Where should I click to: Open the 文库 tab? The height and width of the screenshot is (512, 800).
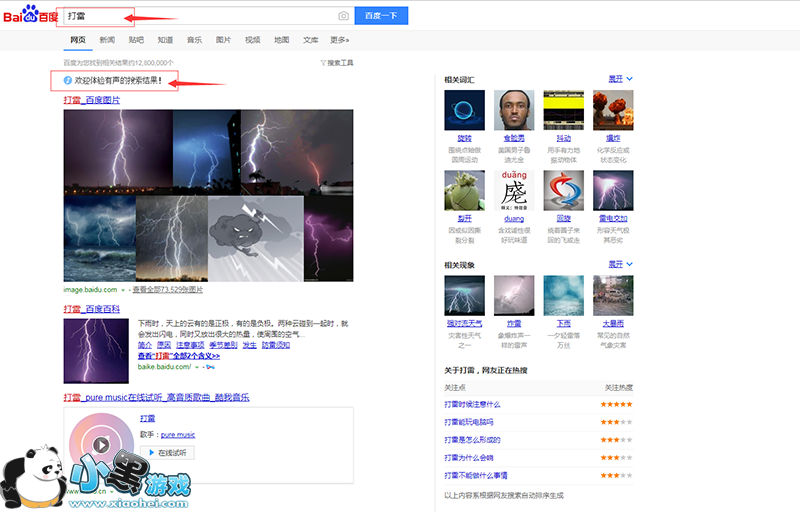(311, 40)
